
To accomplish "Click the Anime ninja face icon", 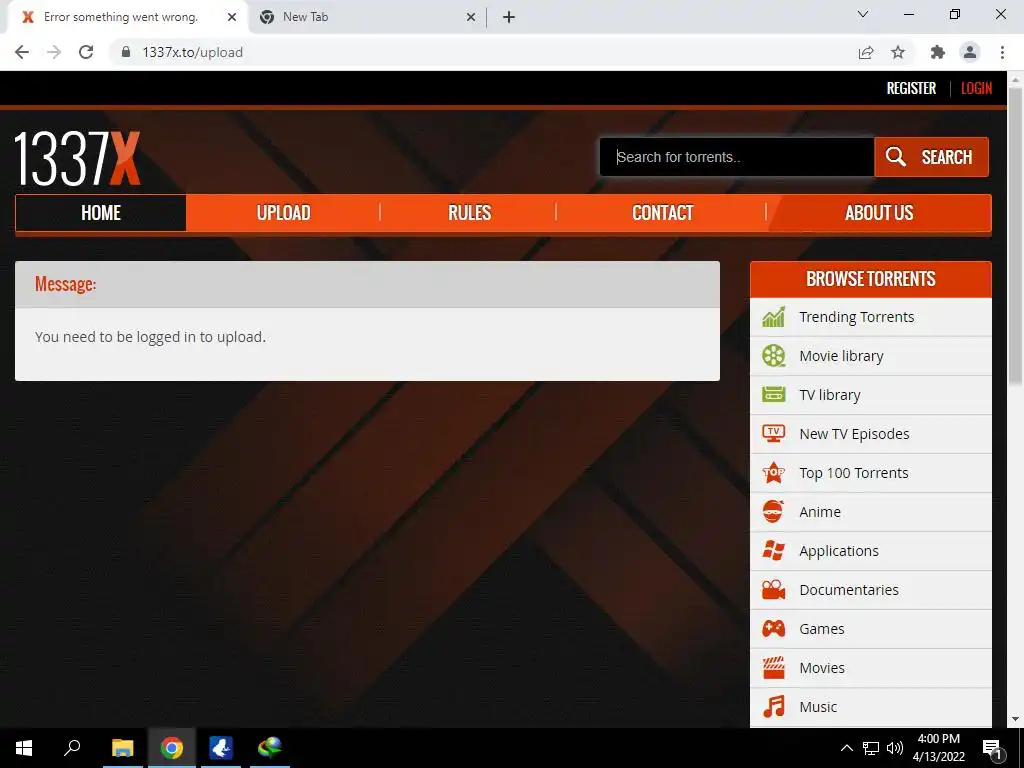I will pyautogui.click(x=773, y=511).
